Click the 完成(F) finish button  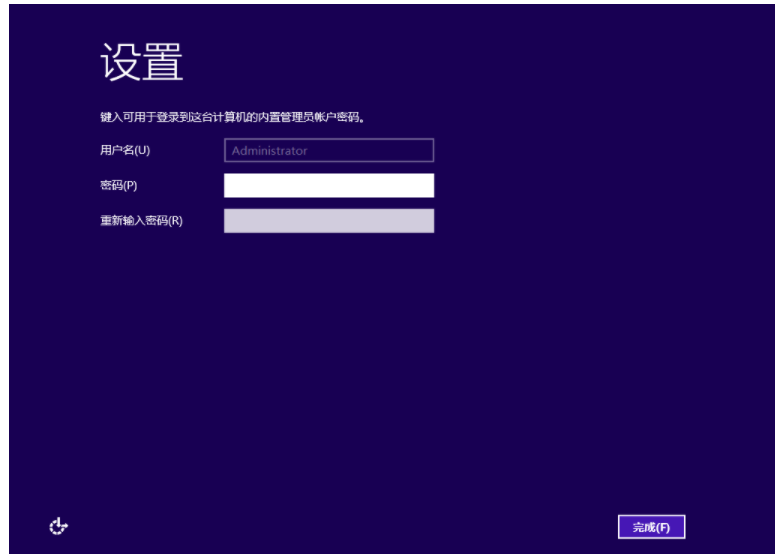coord(651,527)
